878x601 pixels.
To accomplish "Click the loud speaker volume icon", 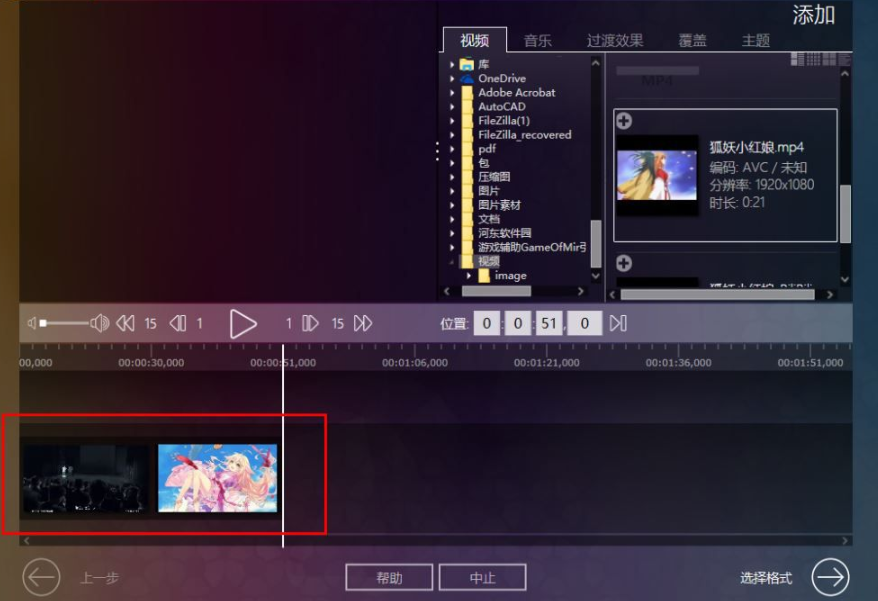I will pyautogui.click(x=100, y=323).
